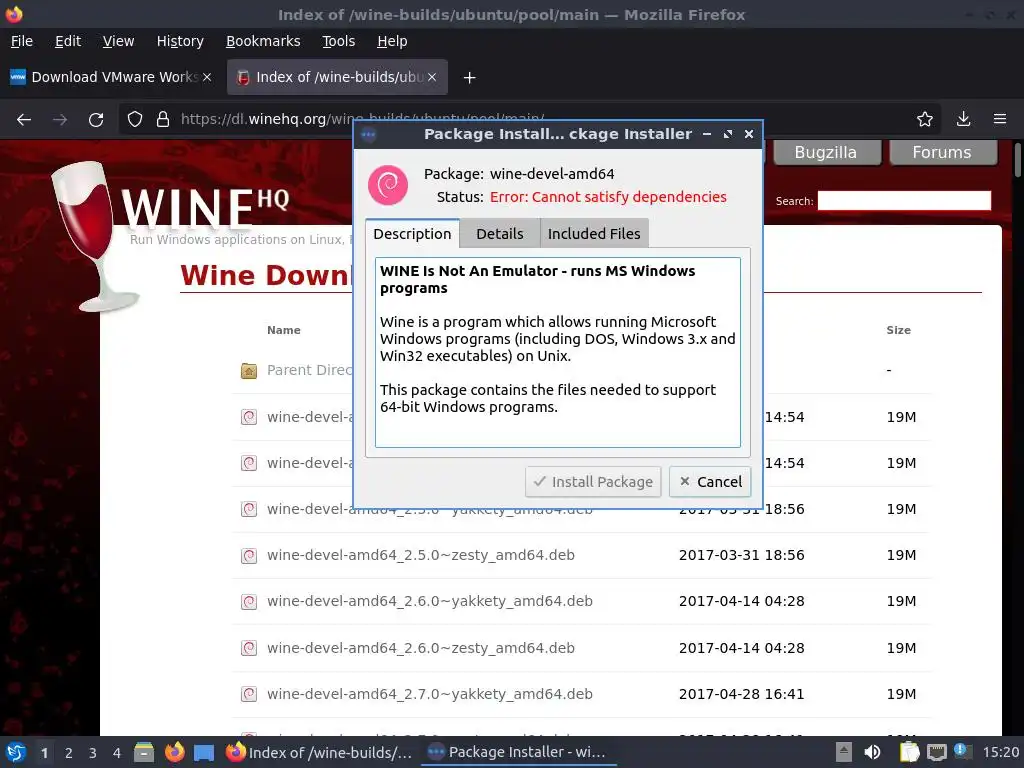Click the Parent Directory link
Image resolution: width=1024 pixels, height=768 pixels.
tap(310, 370)
